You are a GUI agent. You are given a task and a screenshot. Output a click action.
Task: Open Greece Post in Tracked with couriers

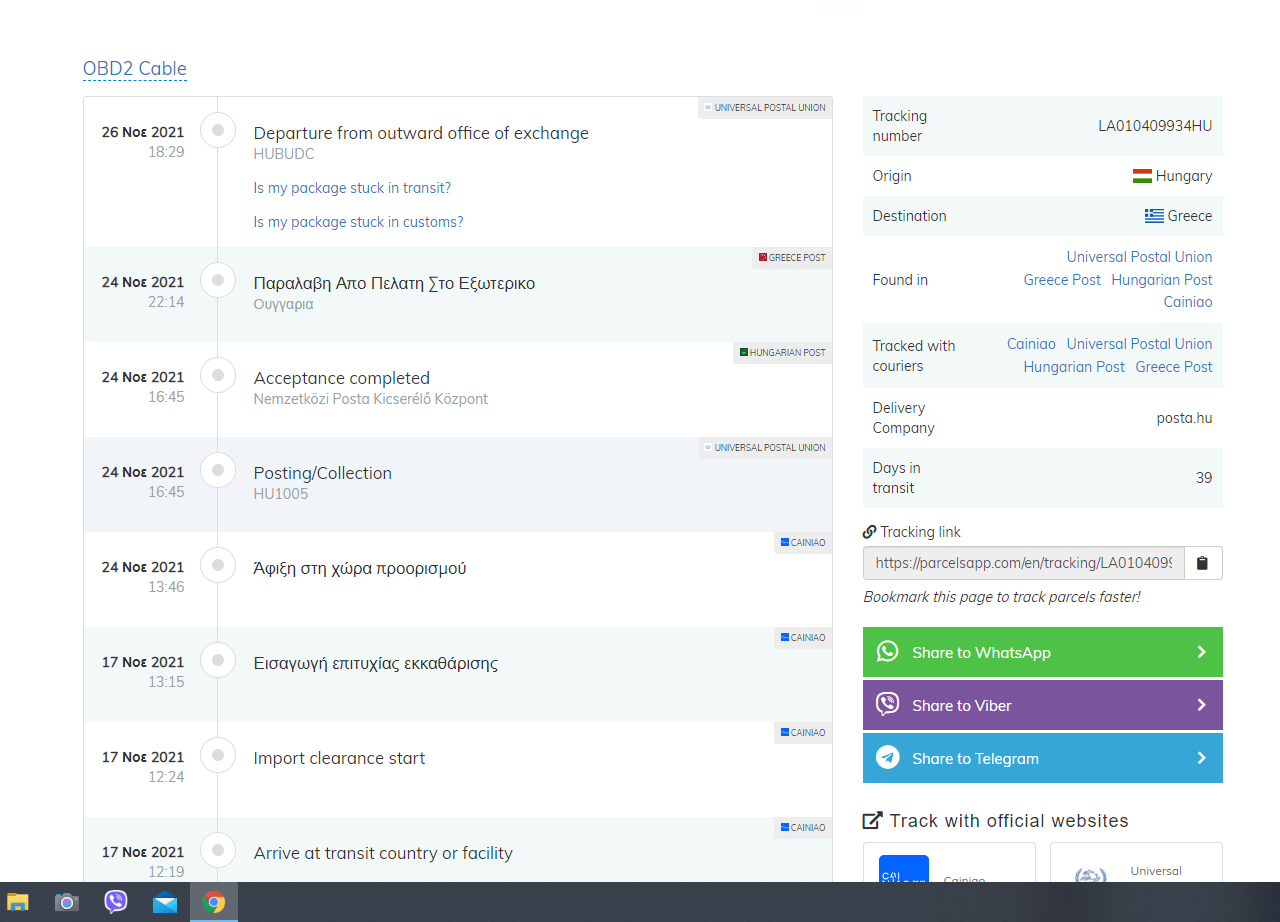(x=1174, y=367)
